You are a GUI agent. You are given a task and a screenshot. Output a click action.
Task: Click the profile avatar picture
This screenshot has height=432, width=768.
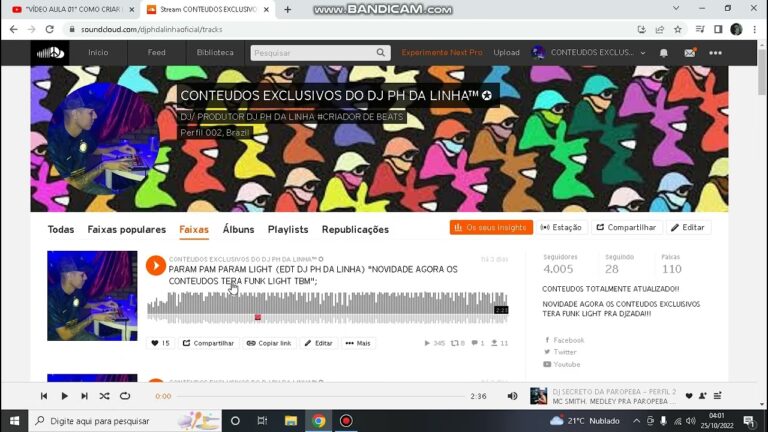(103, 139)
